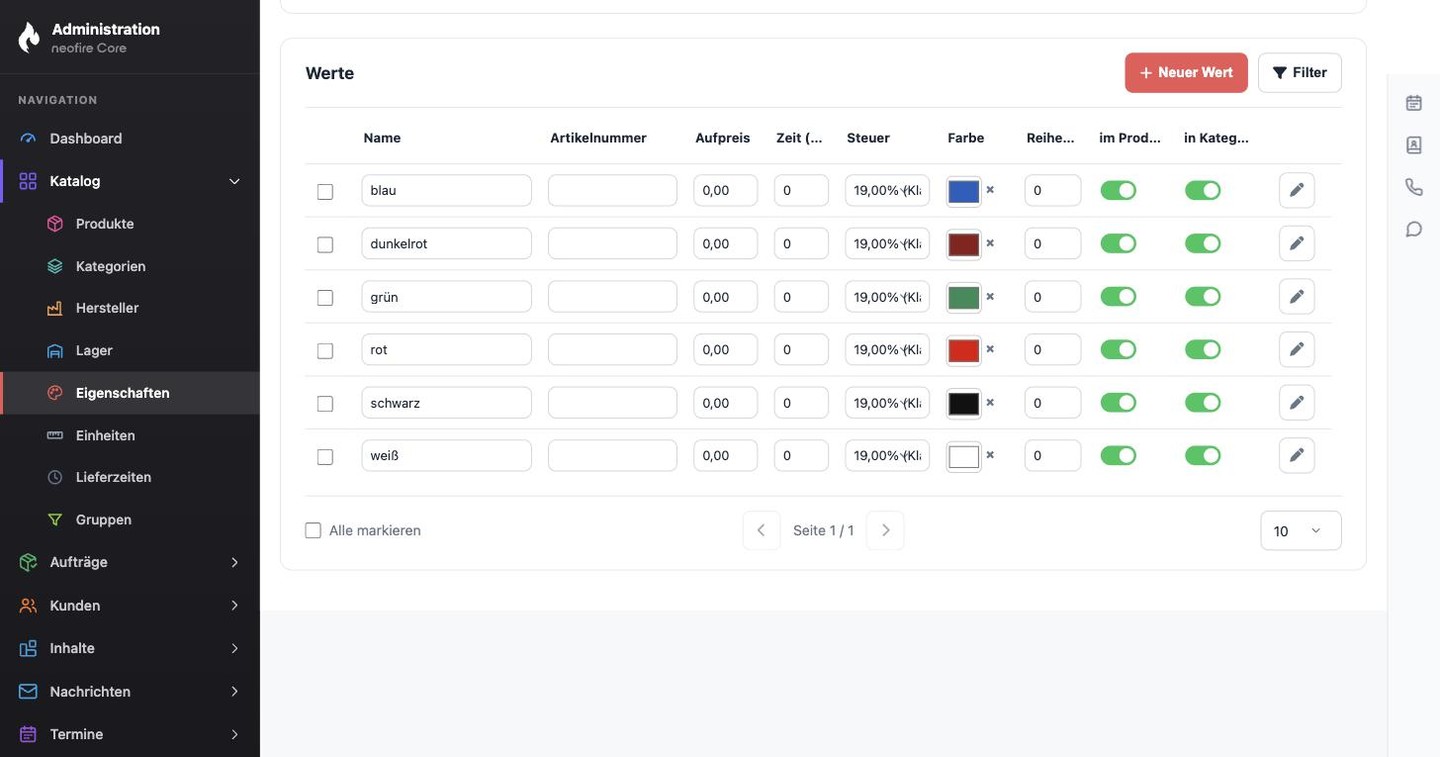Open the green color swatch for grün
The image size is (1440, 757).
coord(964,297)
